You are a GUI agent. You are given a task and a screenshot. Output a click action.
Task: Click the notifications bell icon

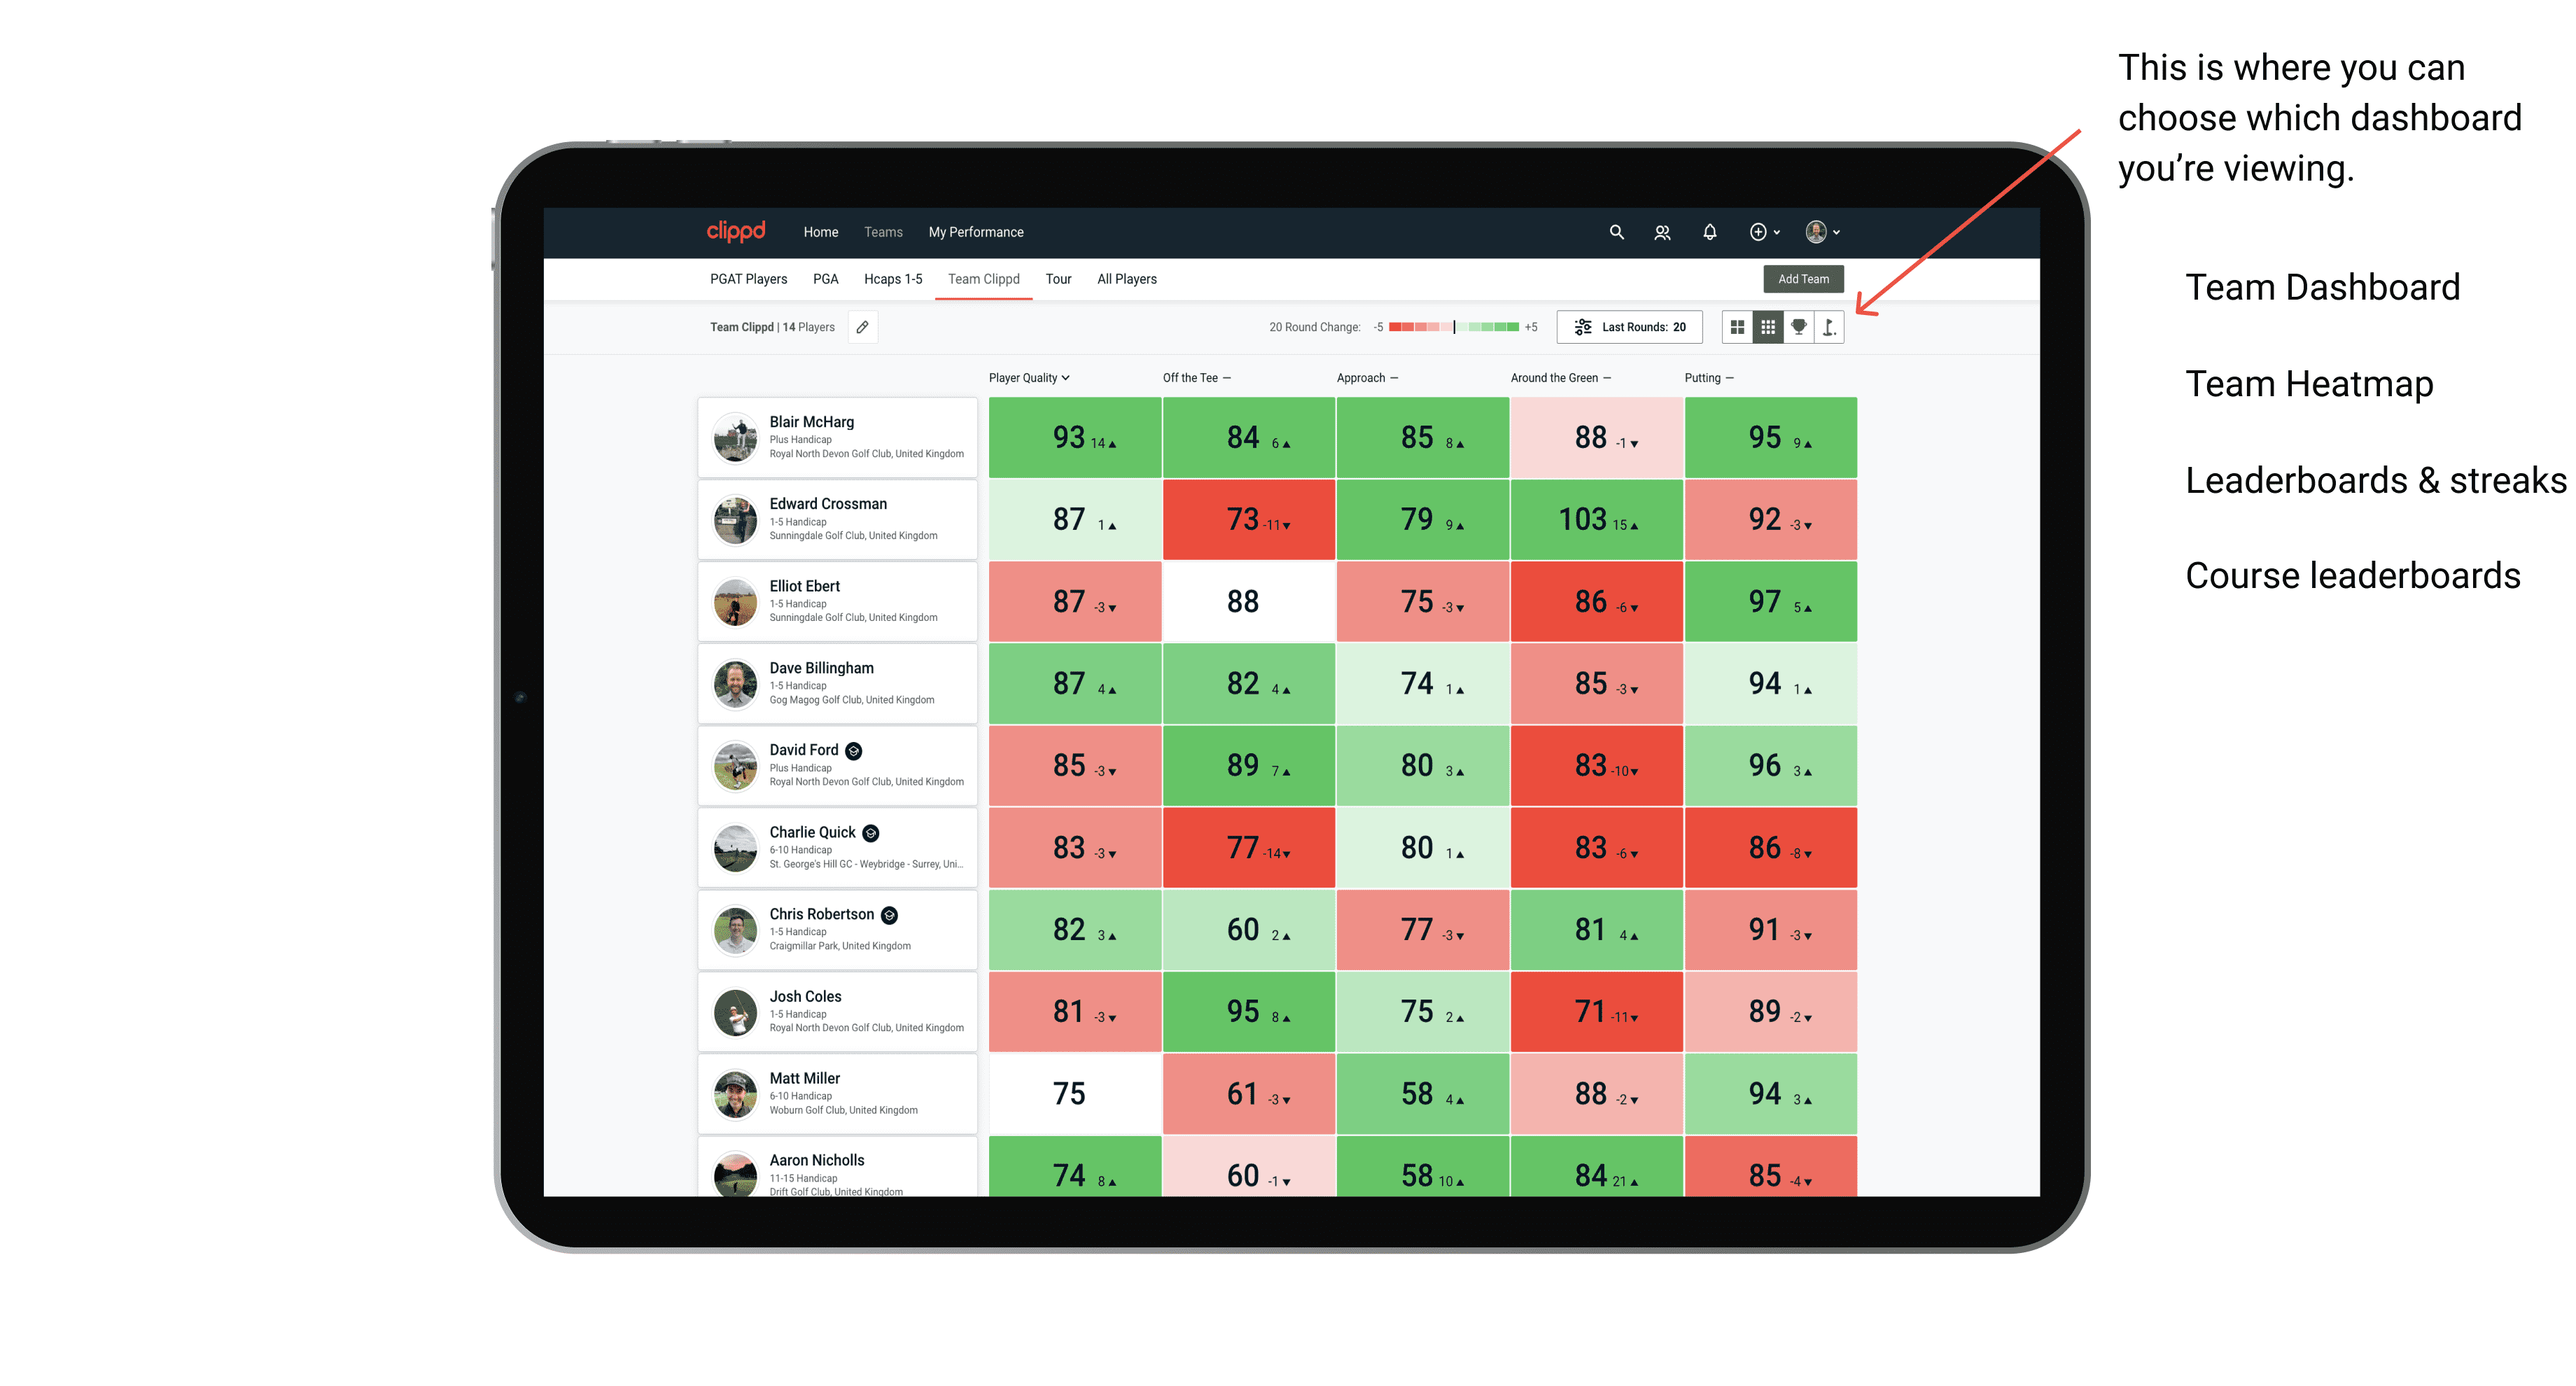click(x=1708, y=232)
